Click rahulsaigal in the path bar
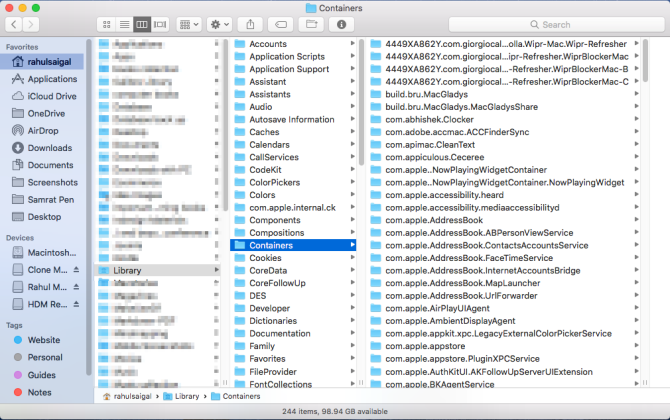Screen dimensions: 670x420 [133, 396]
